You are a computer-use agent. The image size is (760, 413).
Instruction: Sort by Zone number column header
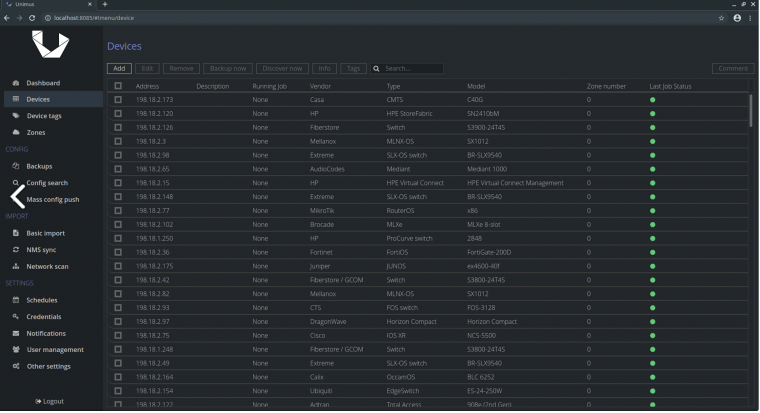coord(606,86)
